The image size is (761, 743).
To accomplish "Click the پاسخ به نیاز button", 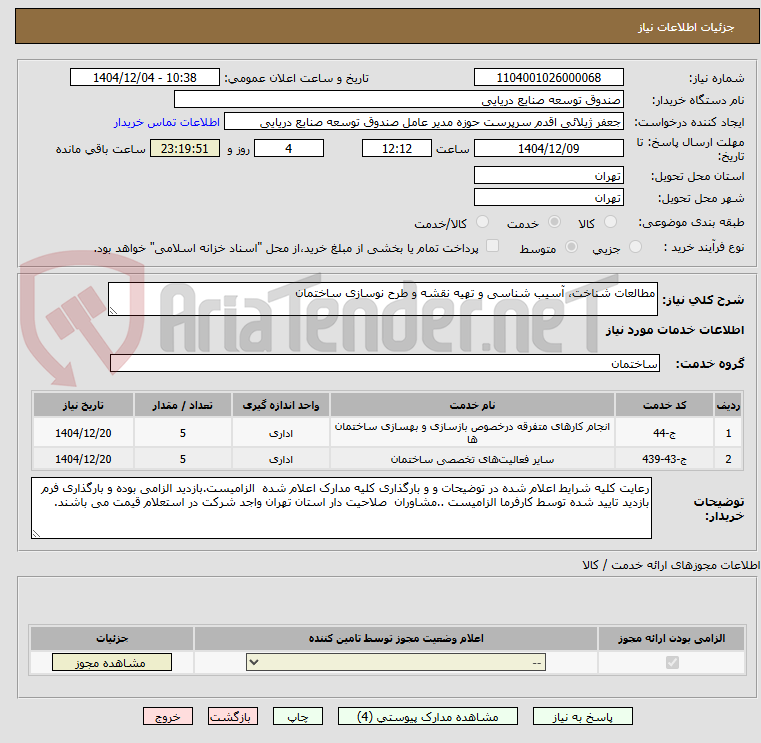I will [582, 717].
